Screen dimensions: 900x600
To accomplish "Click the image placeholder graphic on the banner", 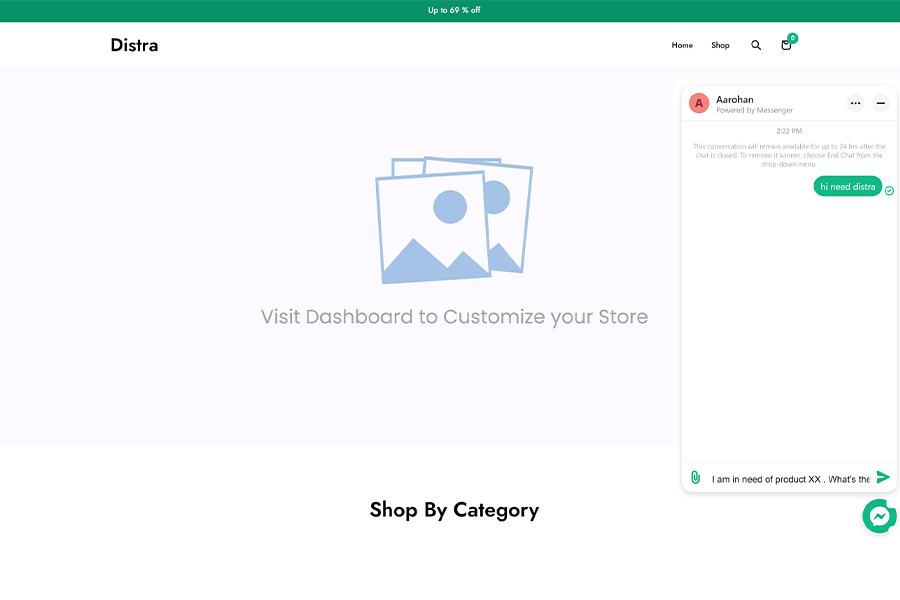I will 453,219.
